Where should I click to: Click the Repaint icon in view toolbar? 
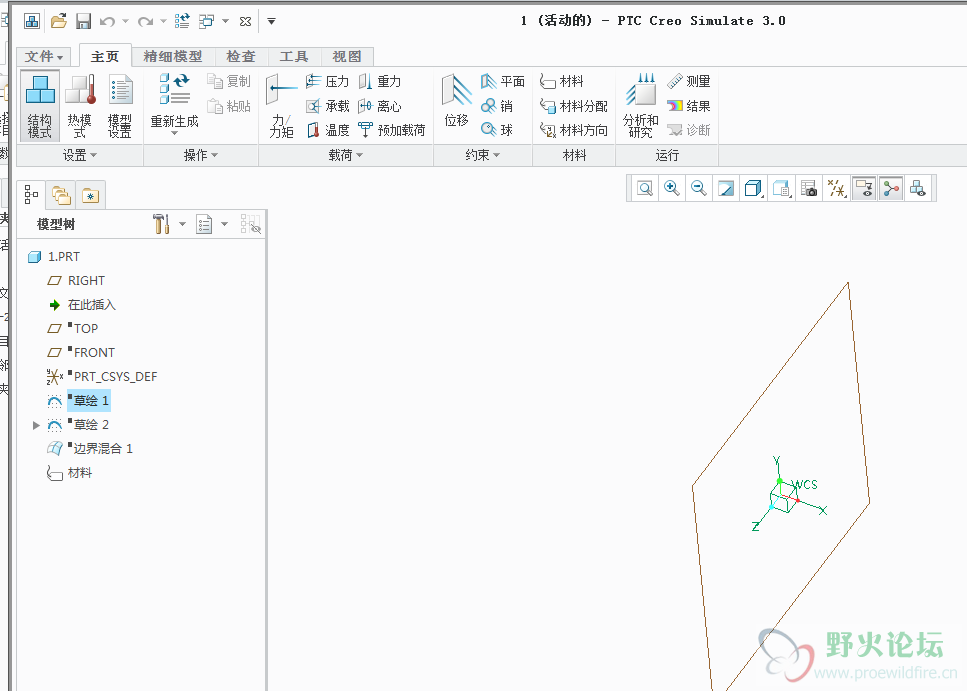[726, 188]
